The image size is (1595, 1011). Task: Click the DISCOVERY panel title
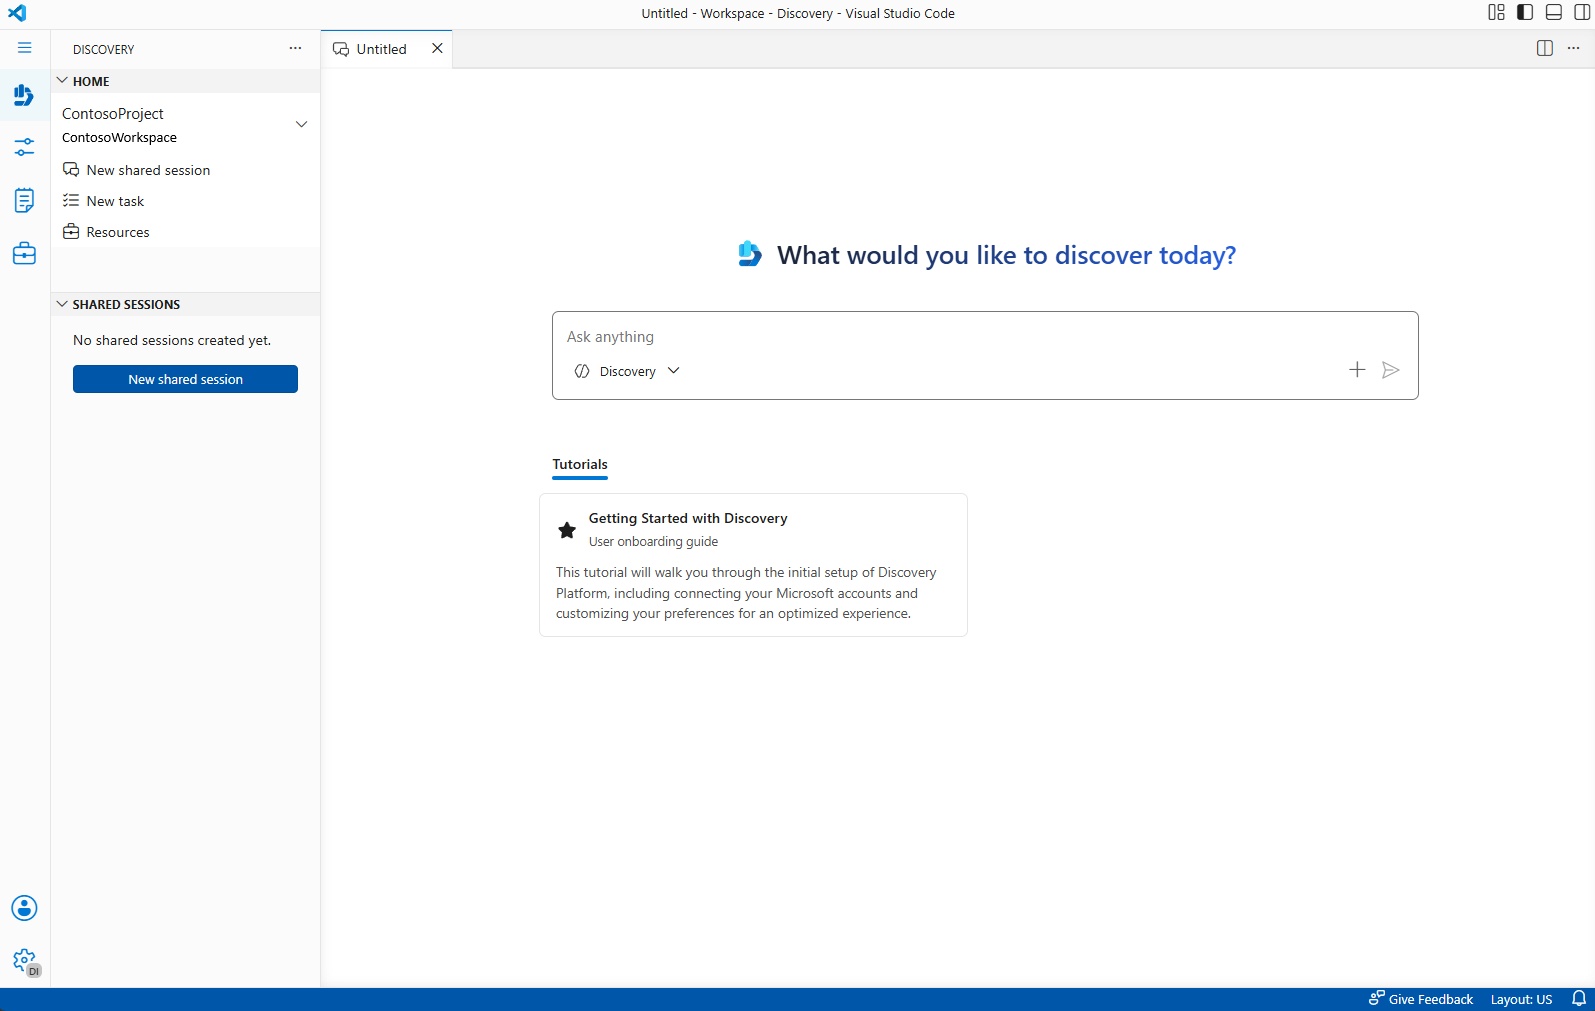pyautogui.click(x=103, y=49)
